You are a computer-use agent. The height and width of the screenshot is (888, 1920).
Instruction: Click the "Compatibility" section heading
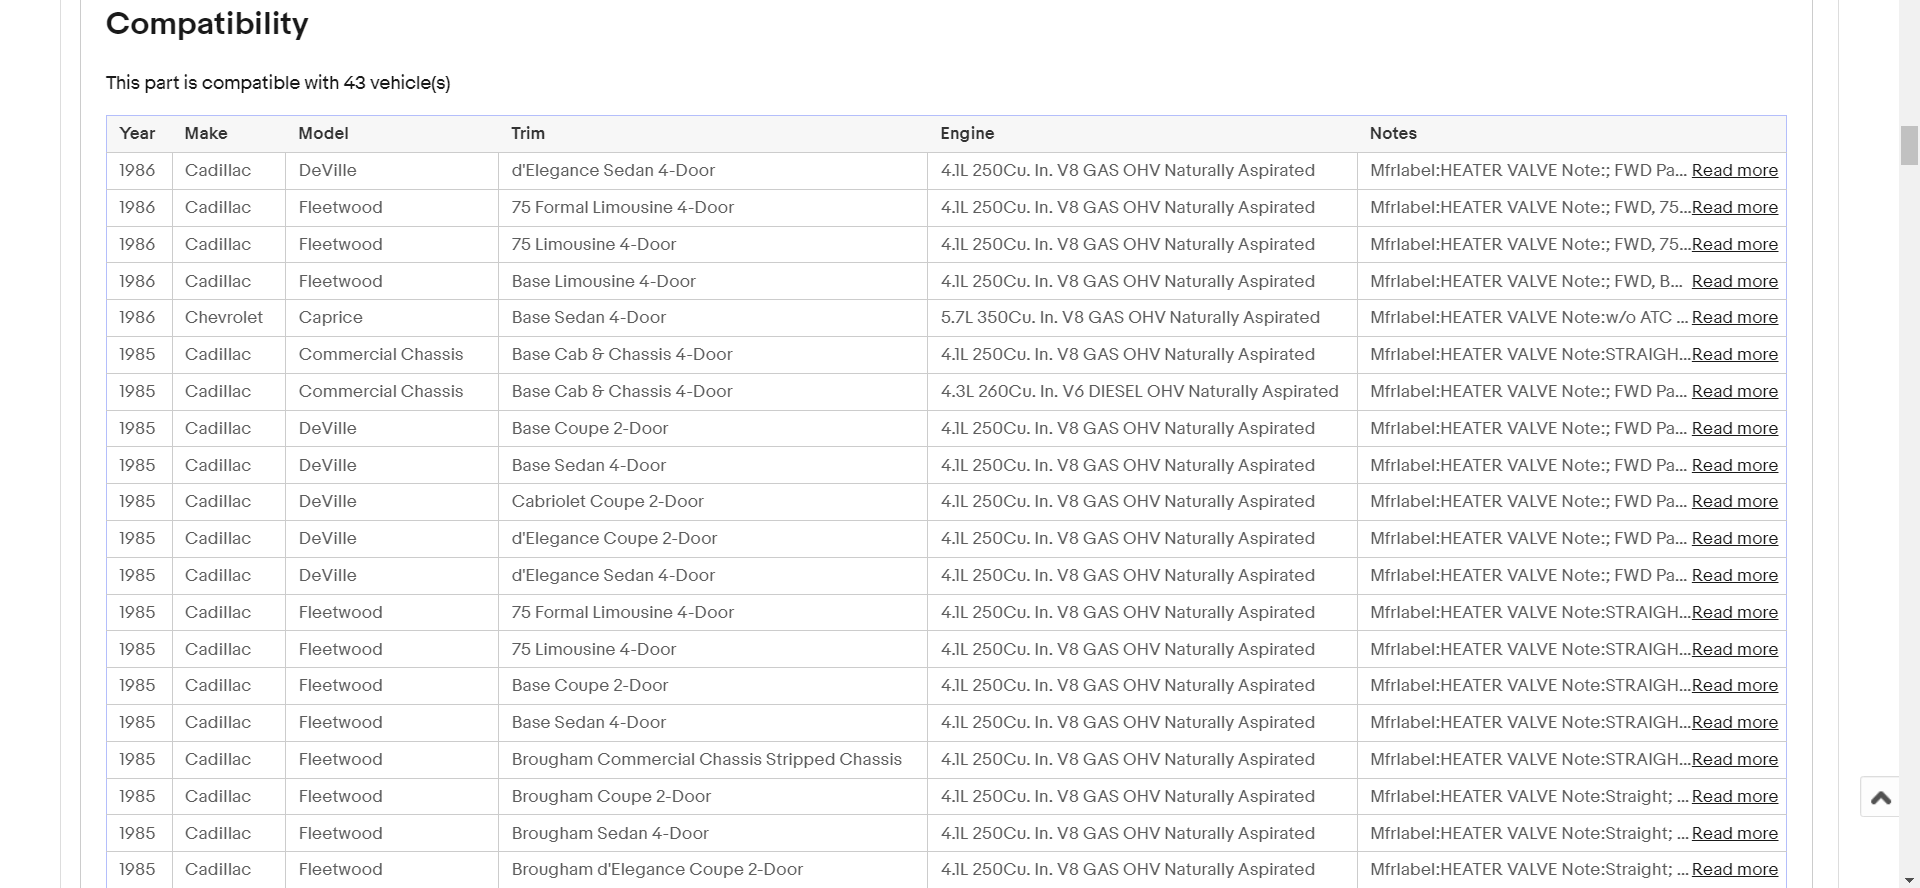point(207,23)
